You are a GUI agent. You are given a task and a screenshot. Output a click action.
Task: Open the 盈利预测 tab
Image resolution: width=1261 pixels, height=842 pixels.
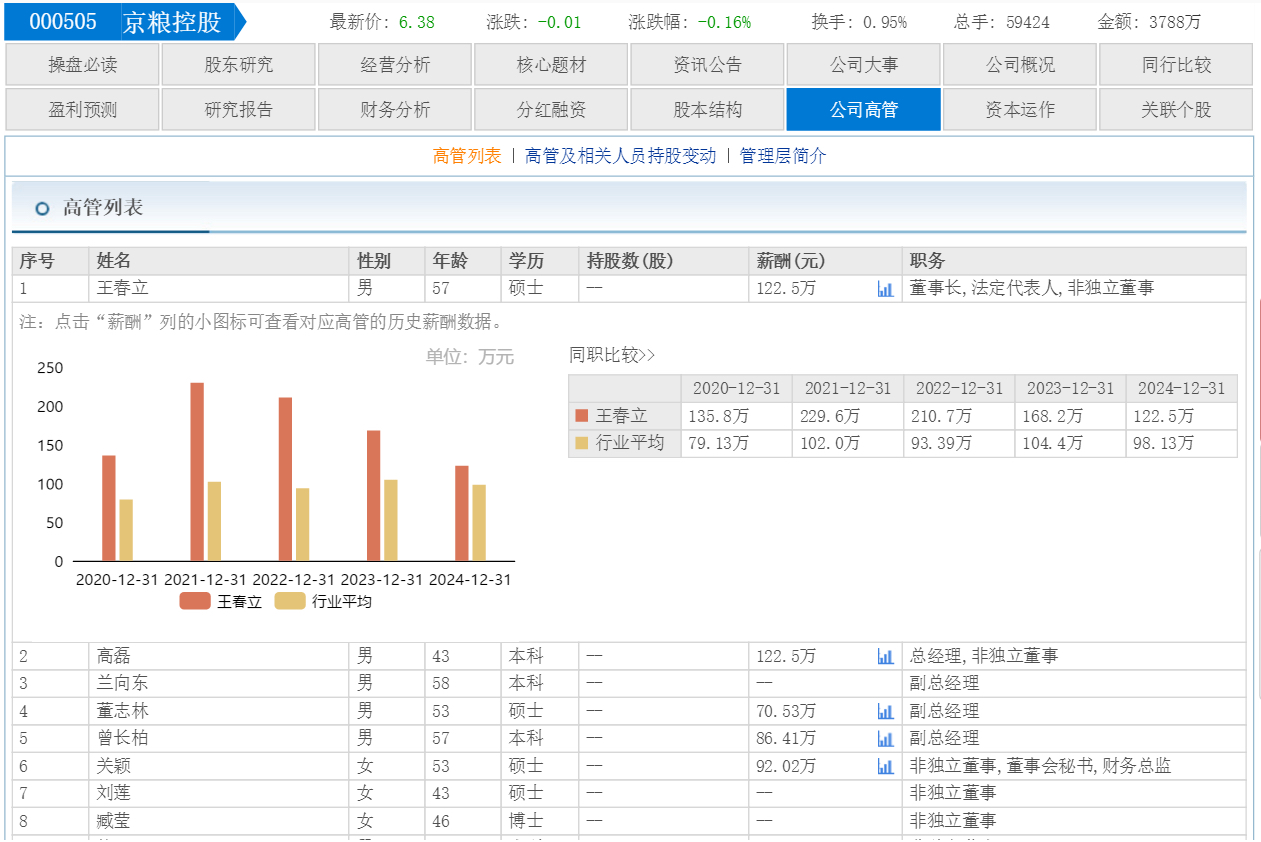tap(82, 109)
